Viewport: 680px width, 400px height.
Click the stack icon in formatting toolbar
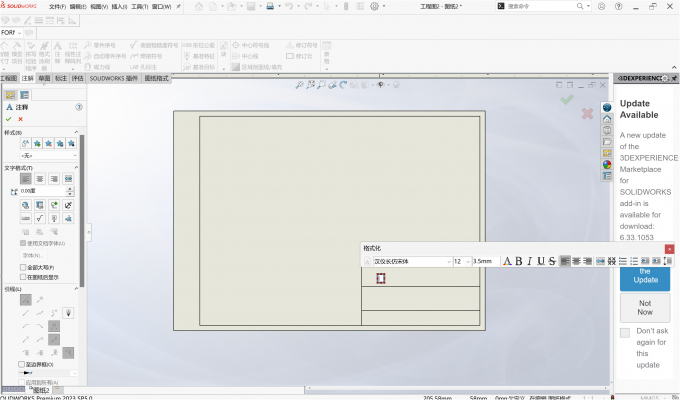(611, 261)
